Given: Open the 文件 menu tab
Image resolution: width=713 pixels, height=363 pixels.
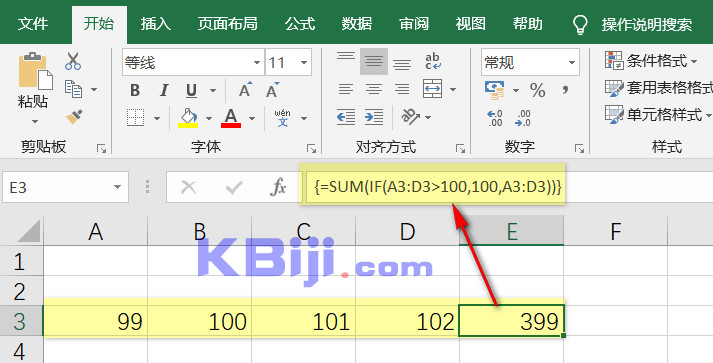Looking at the screenshot, I should [33, 24].
